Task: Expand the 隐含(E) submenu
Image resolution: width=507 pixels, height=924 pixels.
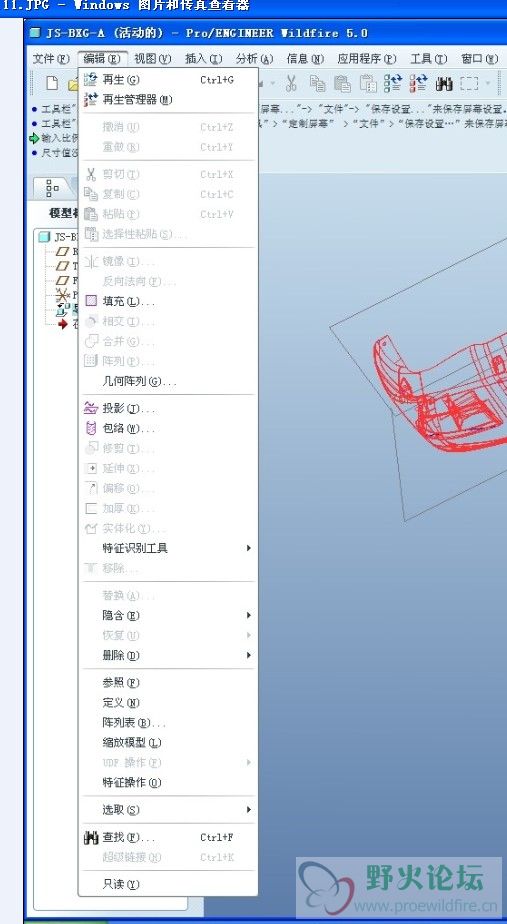Action: pos(169,615)
